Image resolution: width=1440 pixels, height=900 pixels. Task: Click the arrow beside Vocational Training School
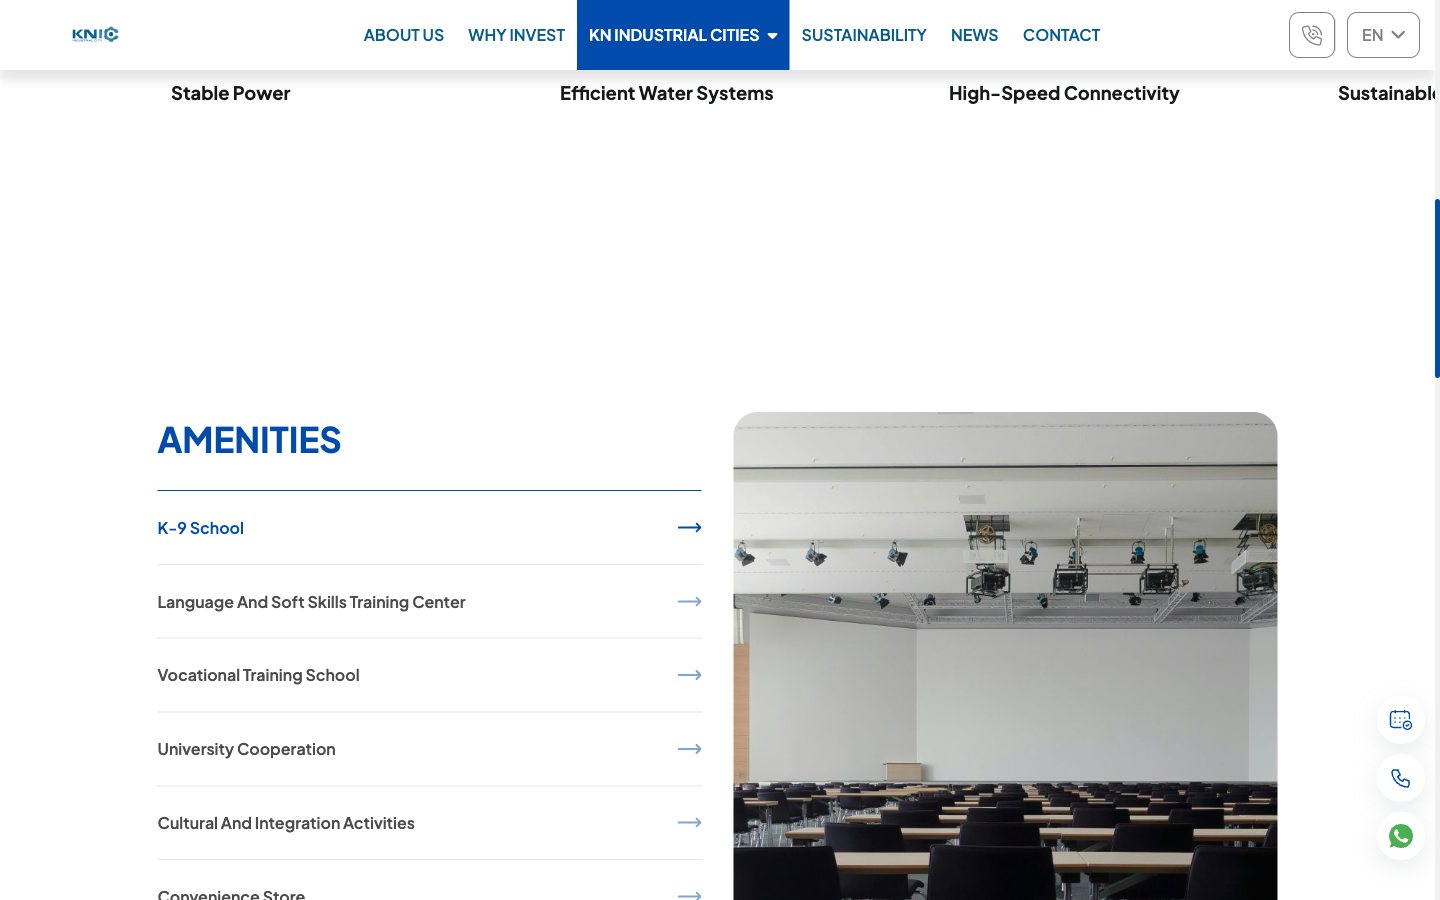[x=689, y=675]
